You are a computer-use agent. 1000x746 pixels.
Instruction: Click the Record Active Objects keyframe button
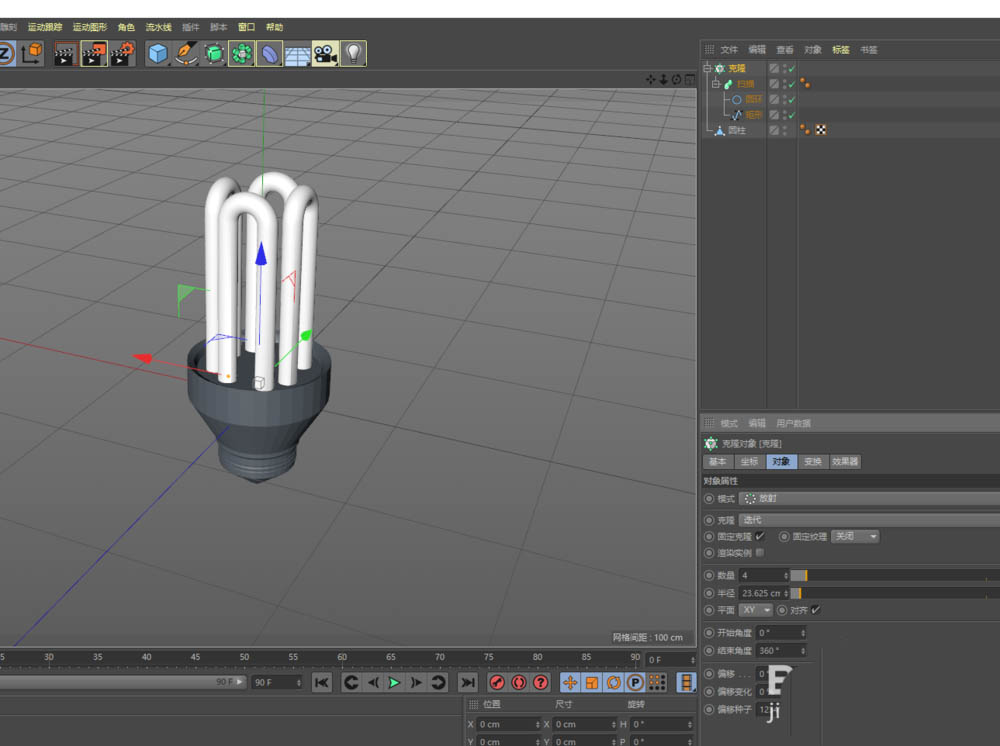497,682
